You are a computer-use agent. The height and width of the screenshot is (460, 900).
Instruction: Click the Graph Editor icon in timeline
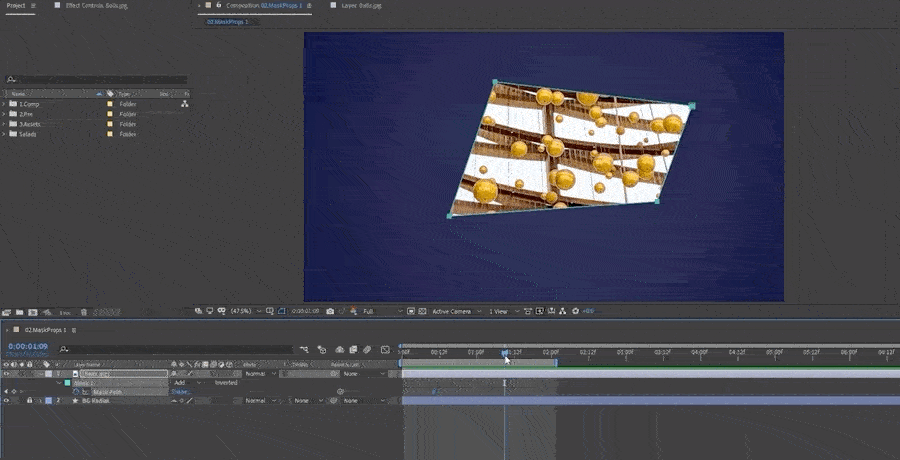click(386, 350)
